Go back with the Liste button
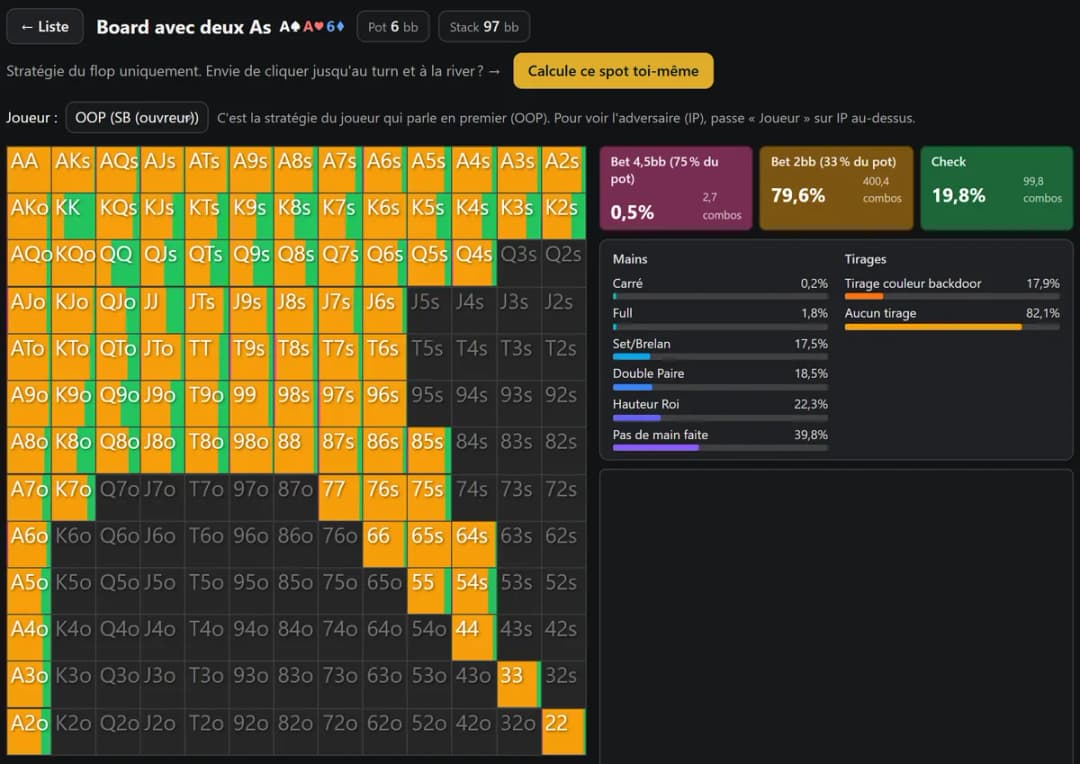Image resolution: width=1080 pixels, height=764 pixels. pos(45,27)
